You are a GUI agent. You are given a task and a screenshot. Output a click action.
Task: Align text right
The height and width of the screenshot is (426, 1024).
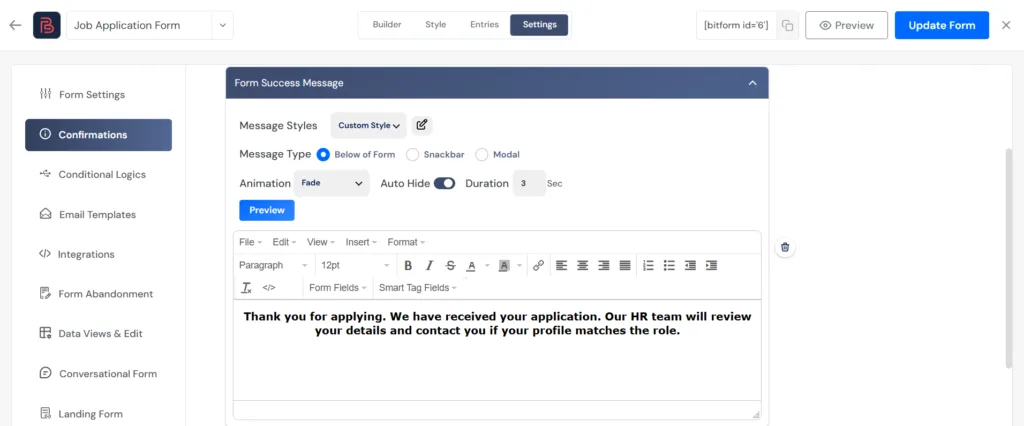coord(604,265)
